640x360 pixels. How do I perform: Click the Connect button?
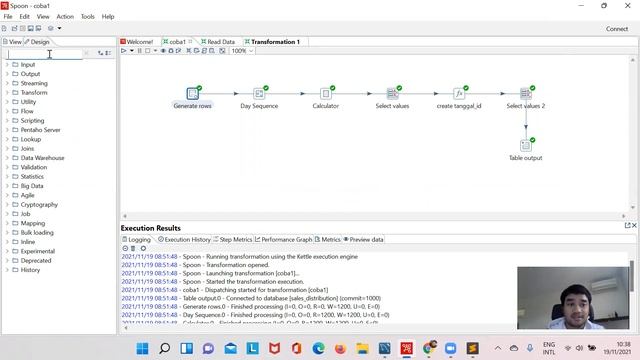[x=617, y=29]
